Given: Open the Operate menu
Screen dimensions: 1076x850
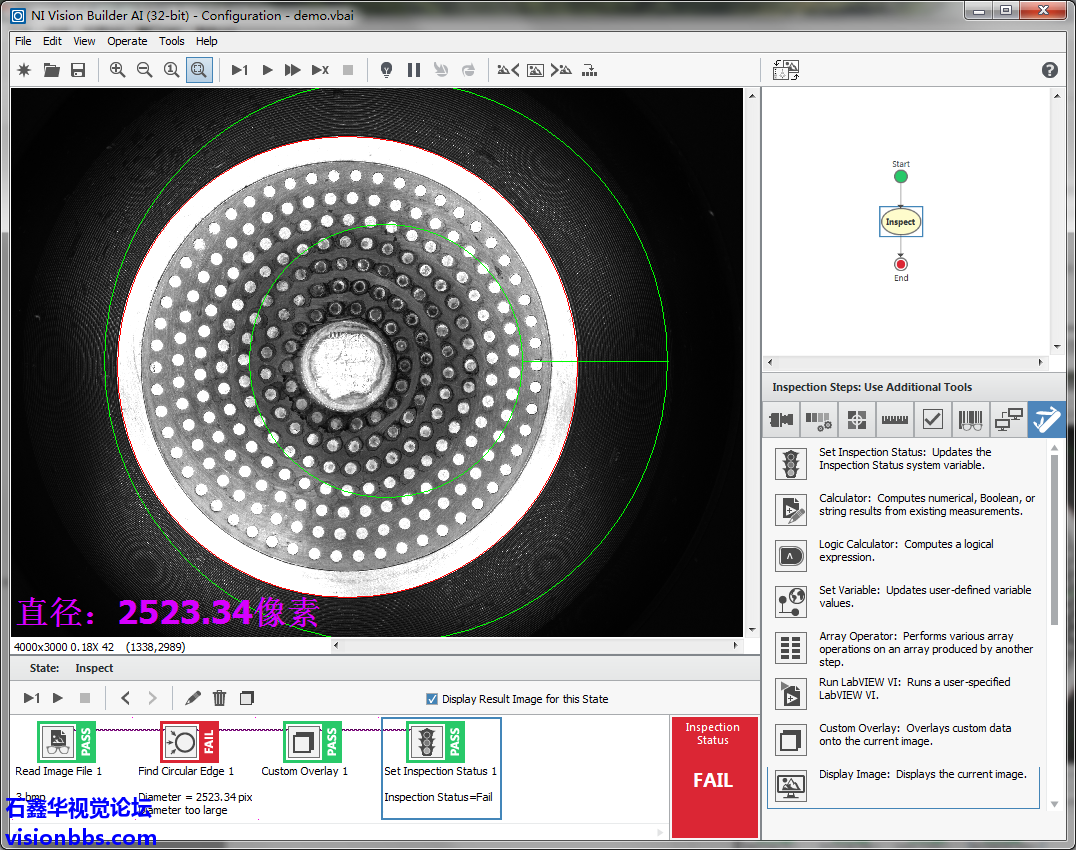Looking at the screenshot, I should (x=127, y=41).
